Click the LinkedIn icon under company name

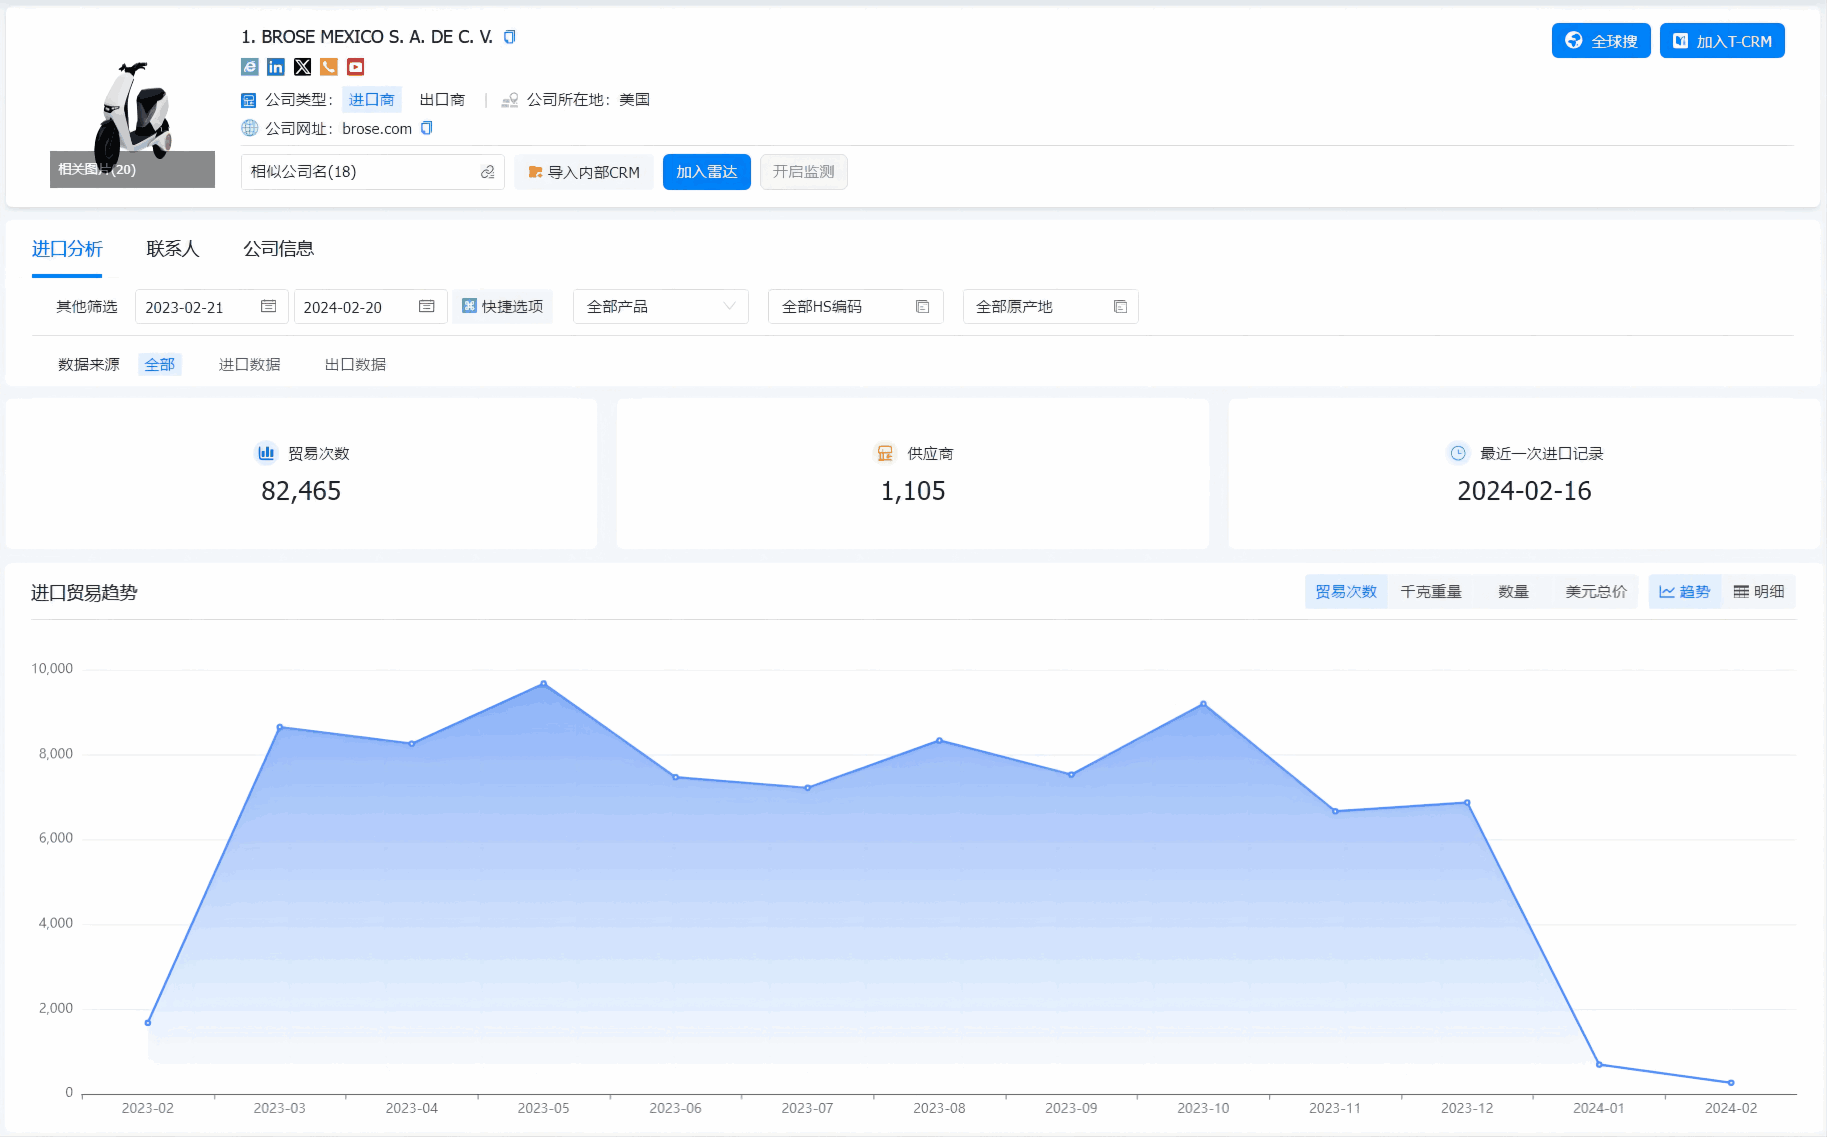pos(276,67)
